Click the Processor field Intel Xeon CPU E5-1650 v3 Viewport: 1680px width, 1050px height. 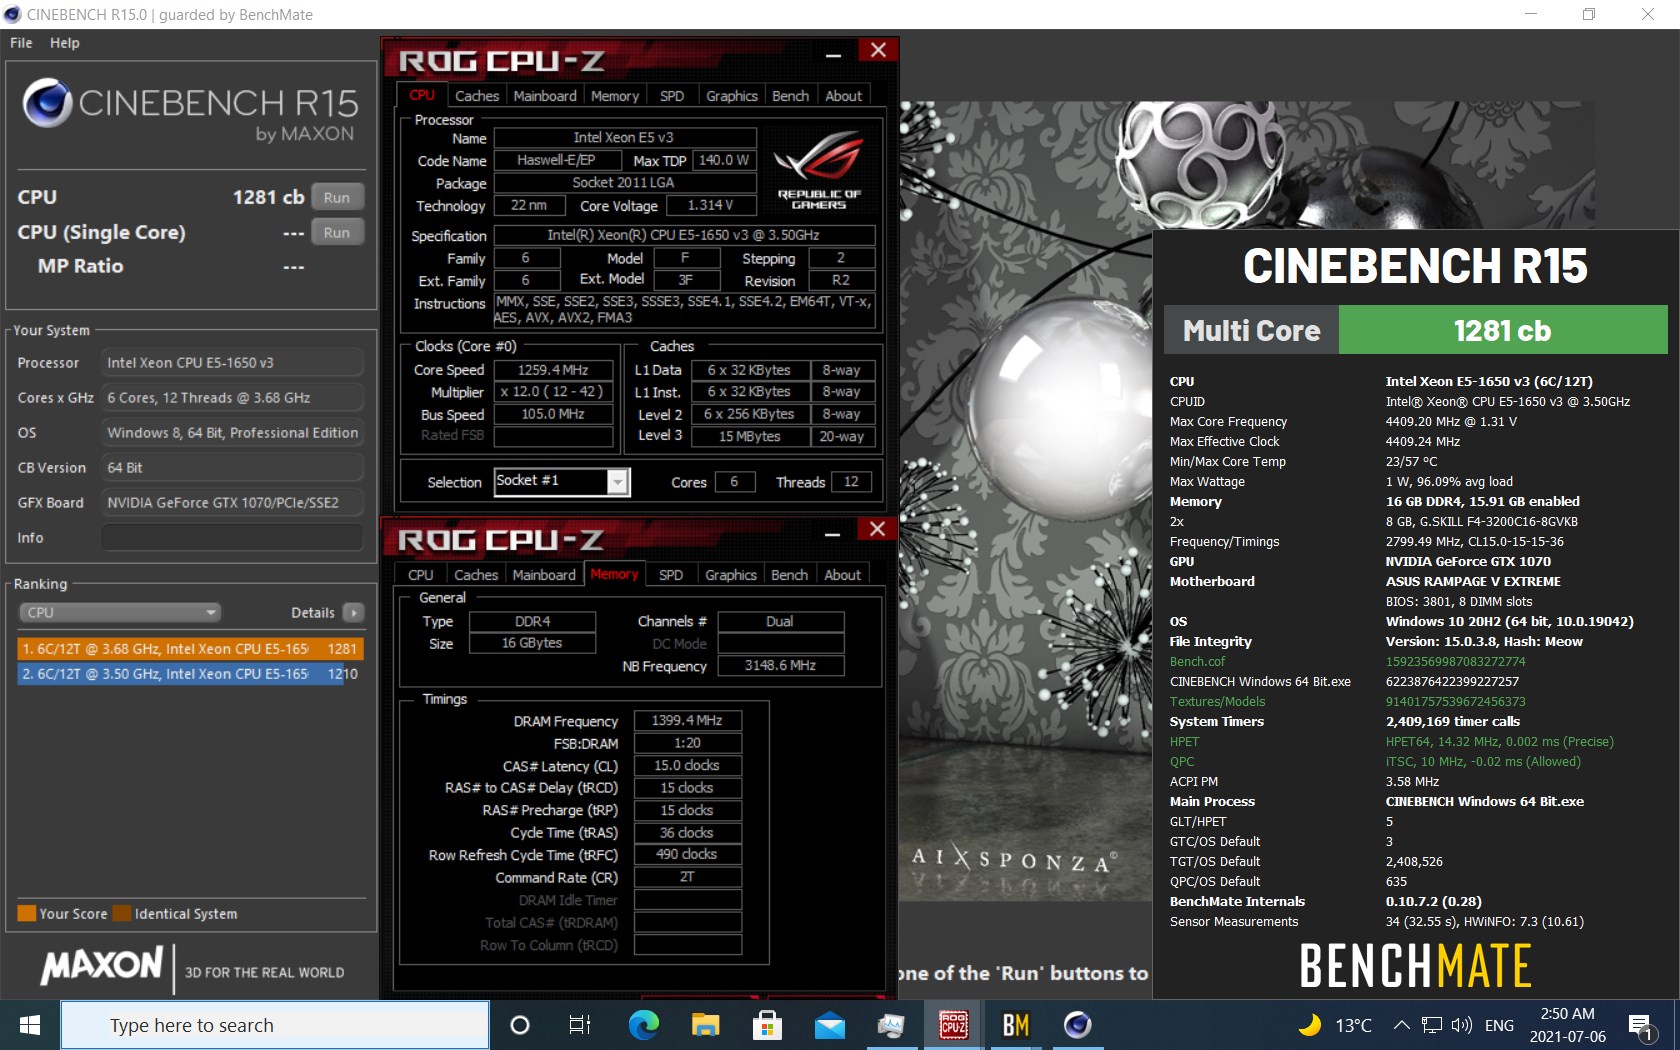click(x=232, y=363)
